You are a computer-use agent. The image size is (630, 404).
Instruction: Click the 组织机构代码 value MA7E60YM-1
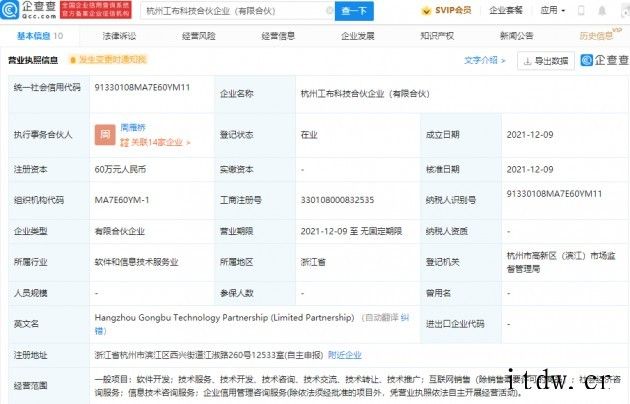point(122,200)
